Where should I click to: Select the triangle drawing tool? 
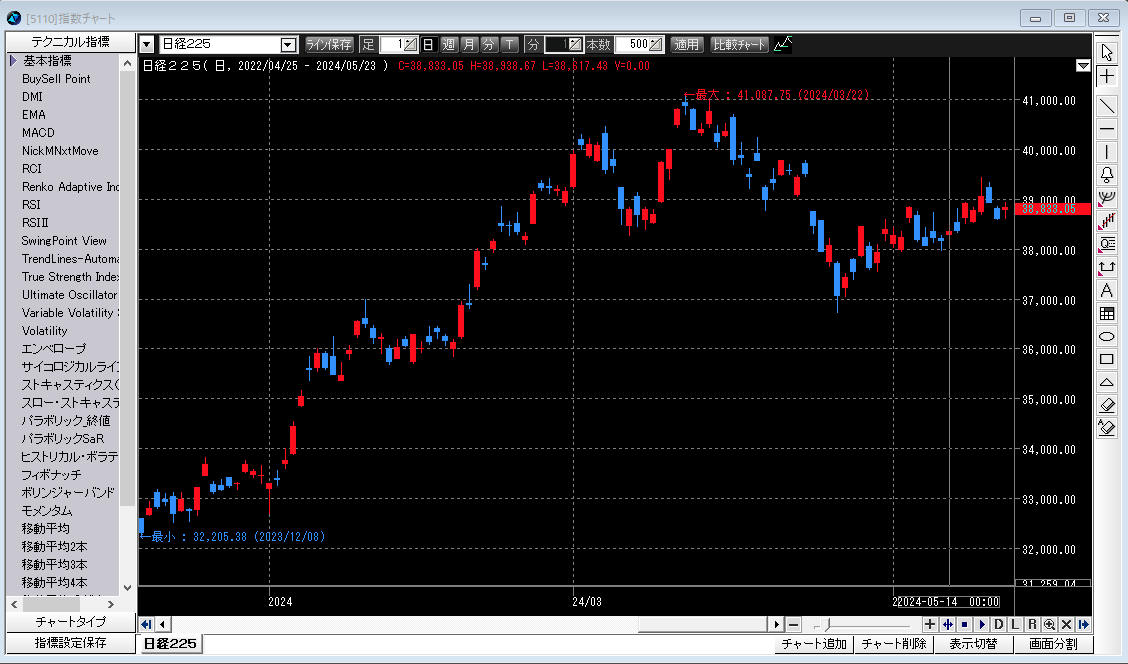(1107, 383)
